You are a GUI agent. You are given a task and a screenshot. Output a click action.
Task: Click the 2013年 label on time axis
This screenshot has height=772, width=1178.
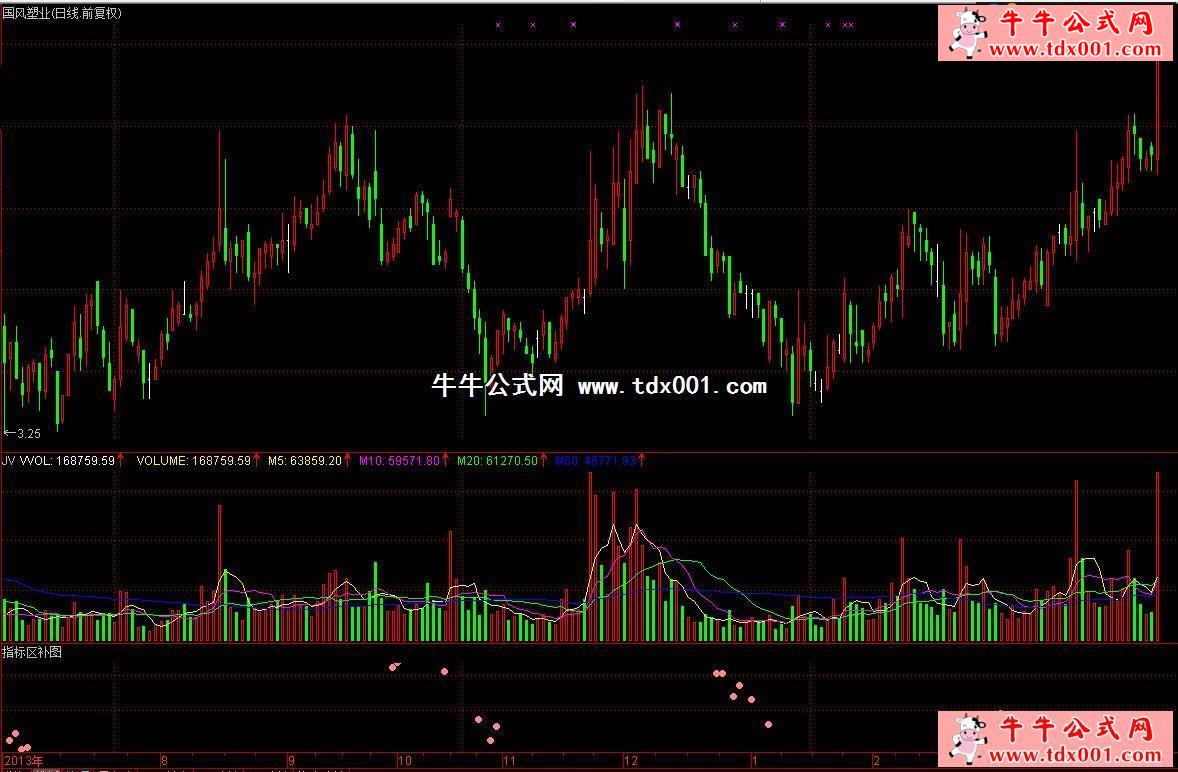24,761
